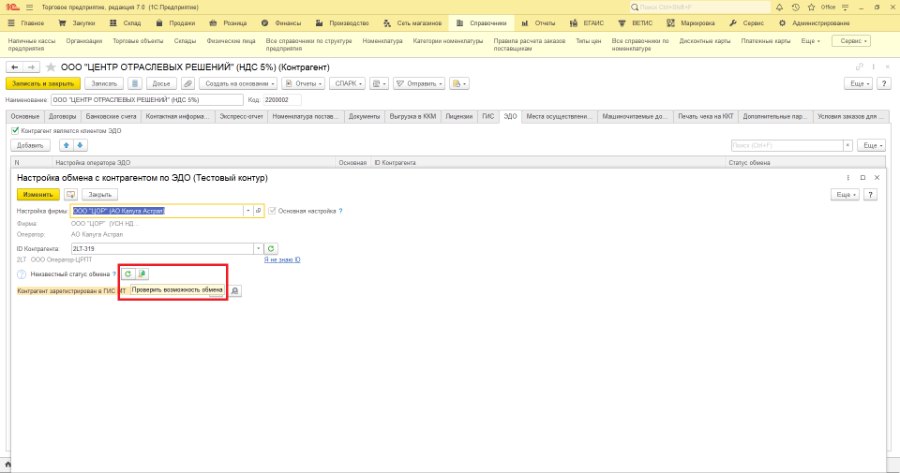Open history clock icon
900x473 pixels.
[x=795, y=7]
